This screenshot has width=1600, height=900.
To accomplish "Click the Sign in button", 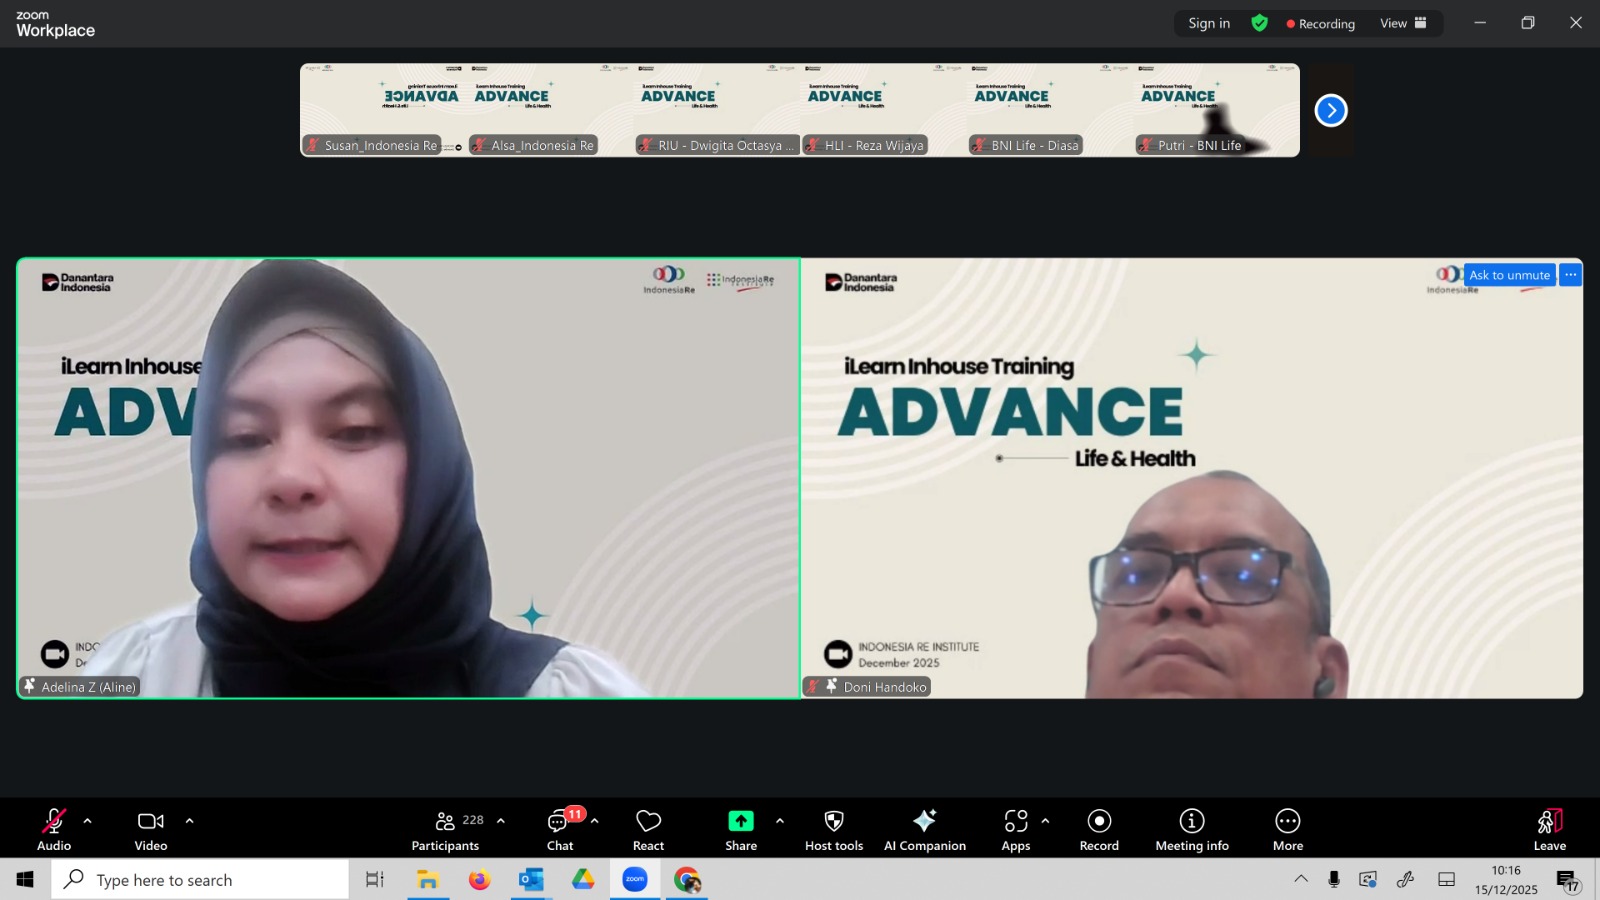I will point(1209,23).
